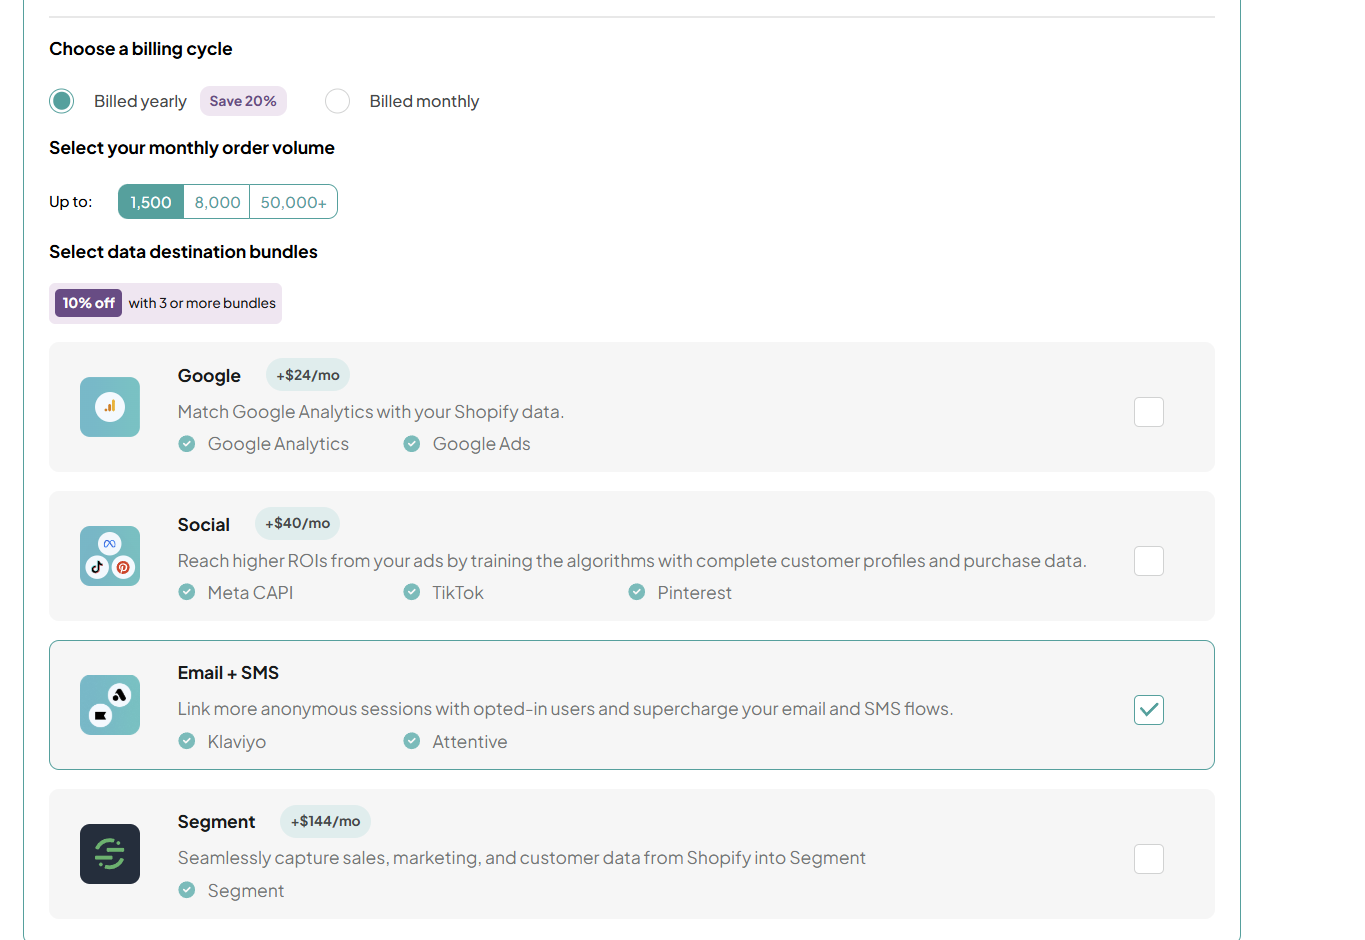Click the check icon beside Google Analytics
This screenshot has width=1365, height=940.
point(187,444)
